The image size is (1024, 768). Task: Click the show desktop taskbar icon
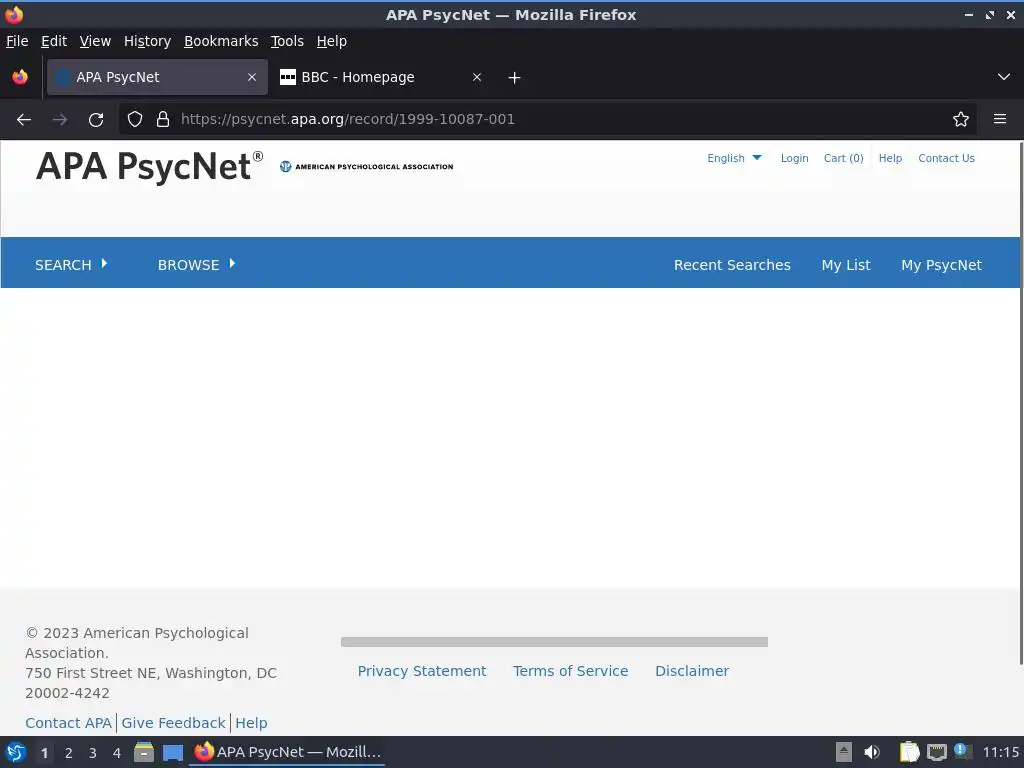(173, 753)
